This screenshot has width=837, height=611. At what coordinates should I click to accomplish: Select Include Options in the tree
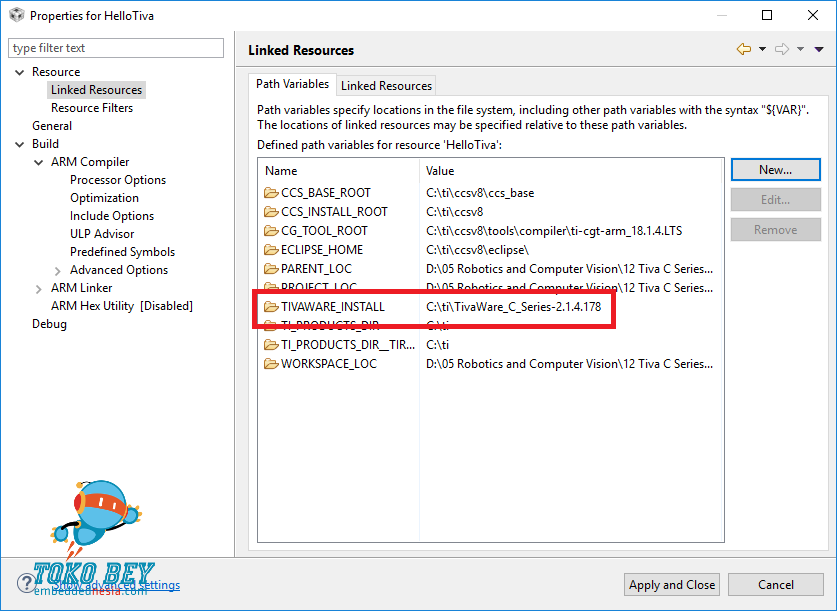click(x=112, y=216)
